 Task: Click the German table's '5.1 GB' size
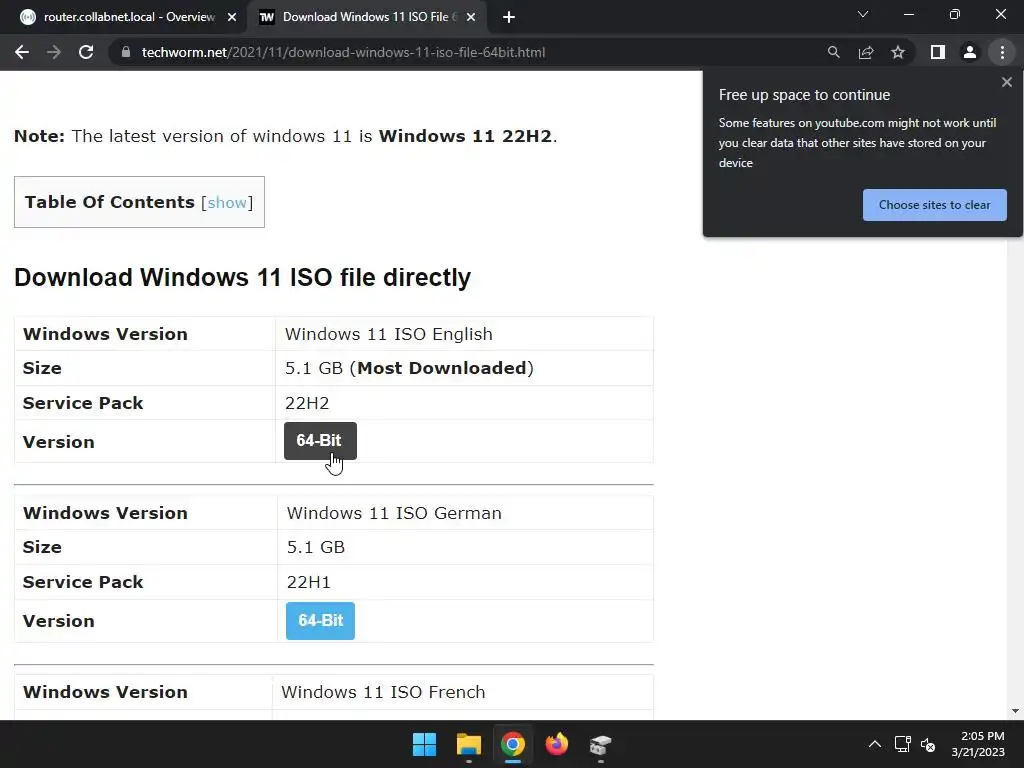point(315,547)
